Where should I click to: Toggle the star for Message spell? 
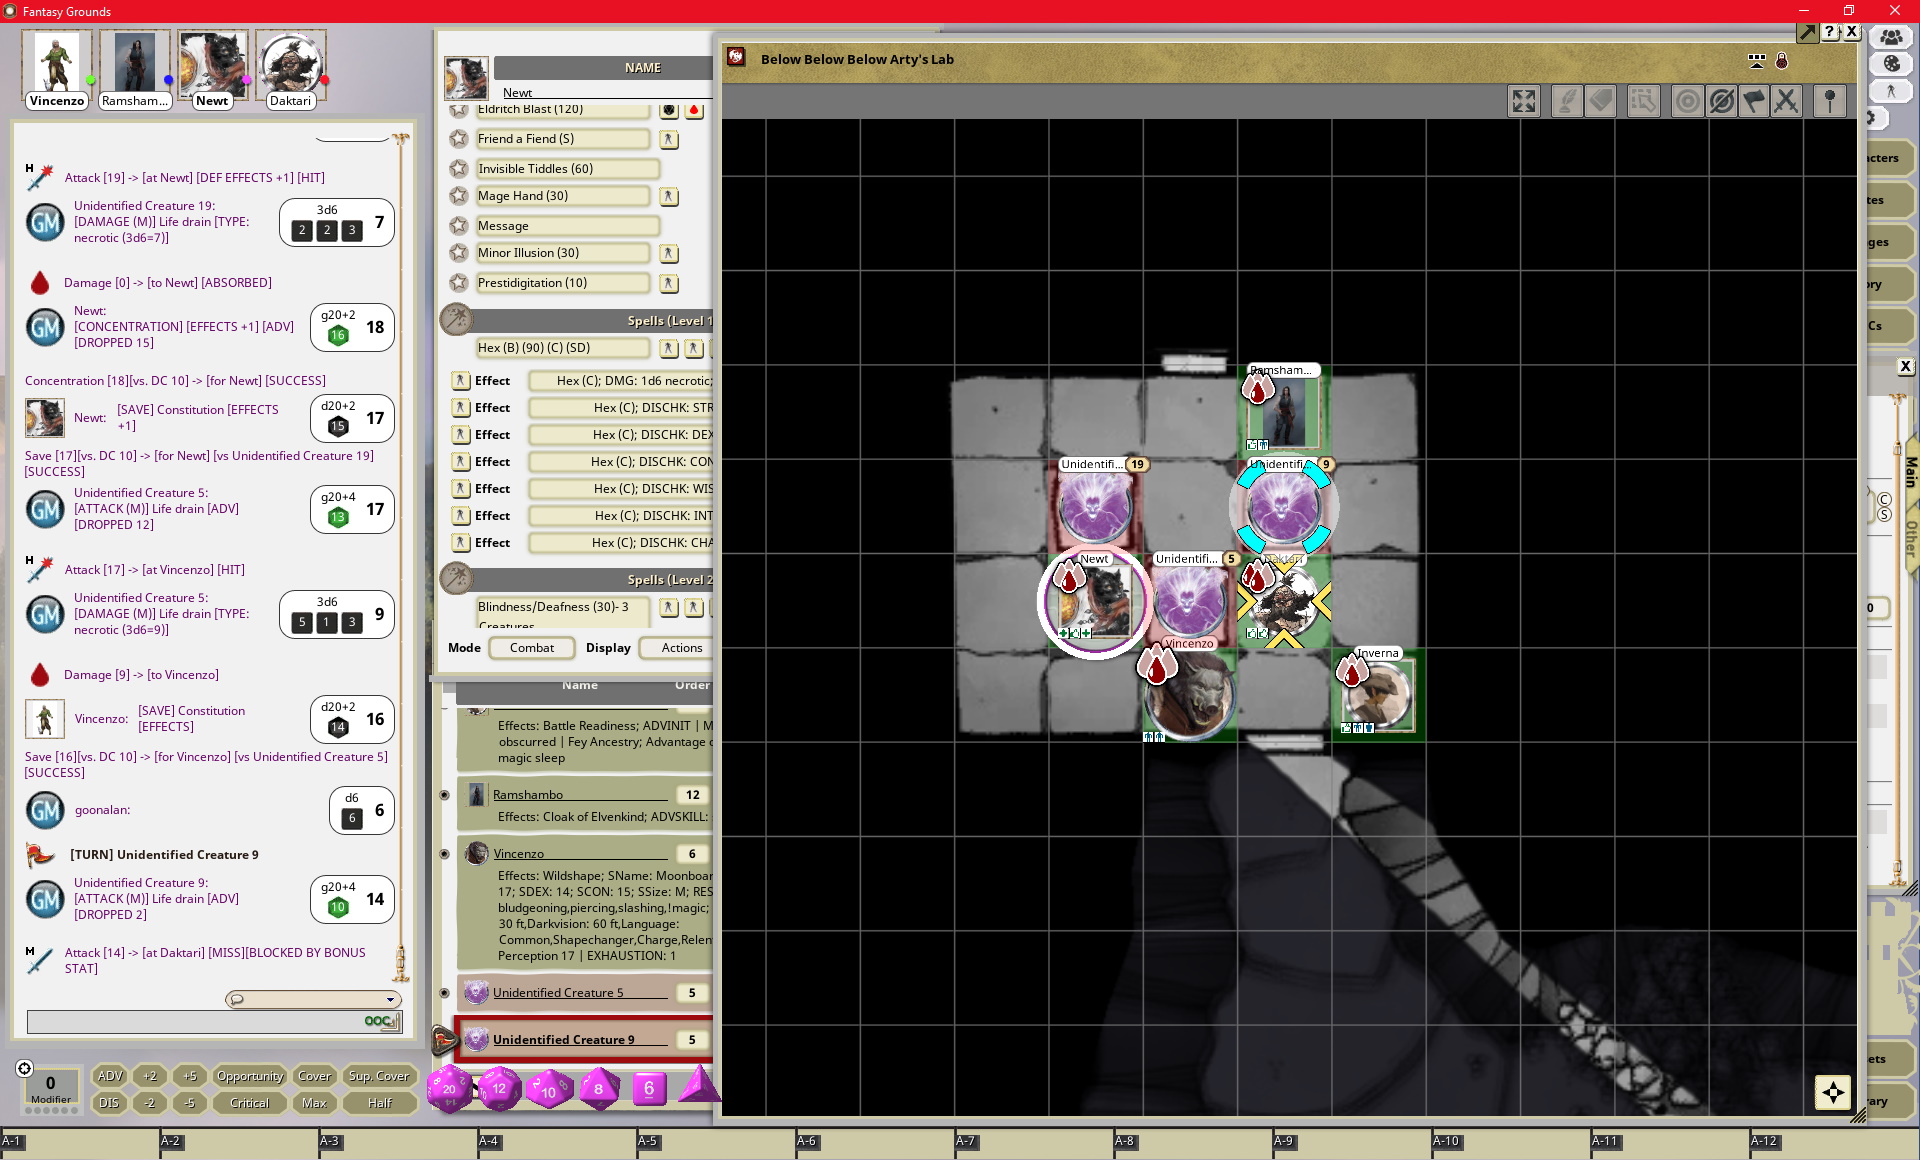(459, 225)
